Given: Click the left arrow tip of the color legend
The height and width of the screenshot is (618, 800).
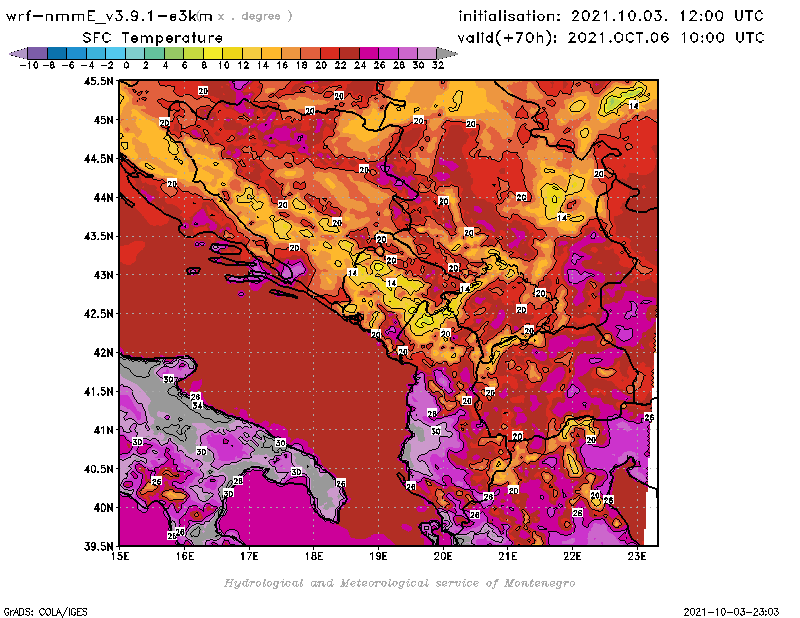Looking at the screenshot, I should pyautogui.click(x=14, y=54).
